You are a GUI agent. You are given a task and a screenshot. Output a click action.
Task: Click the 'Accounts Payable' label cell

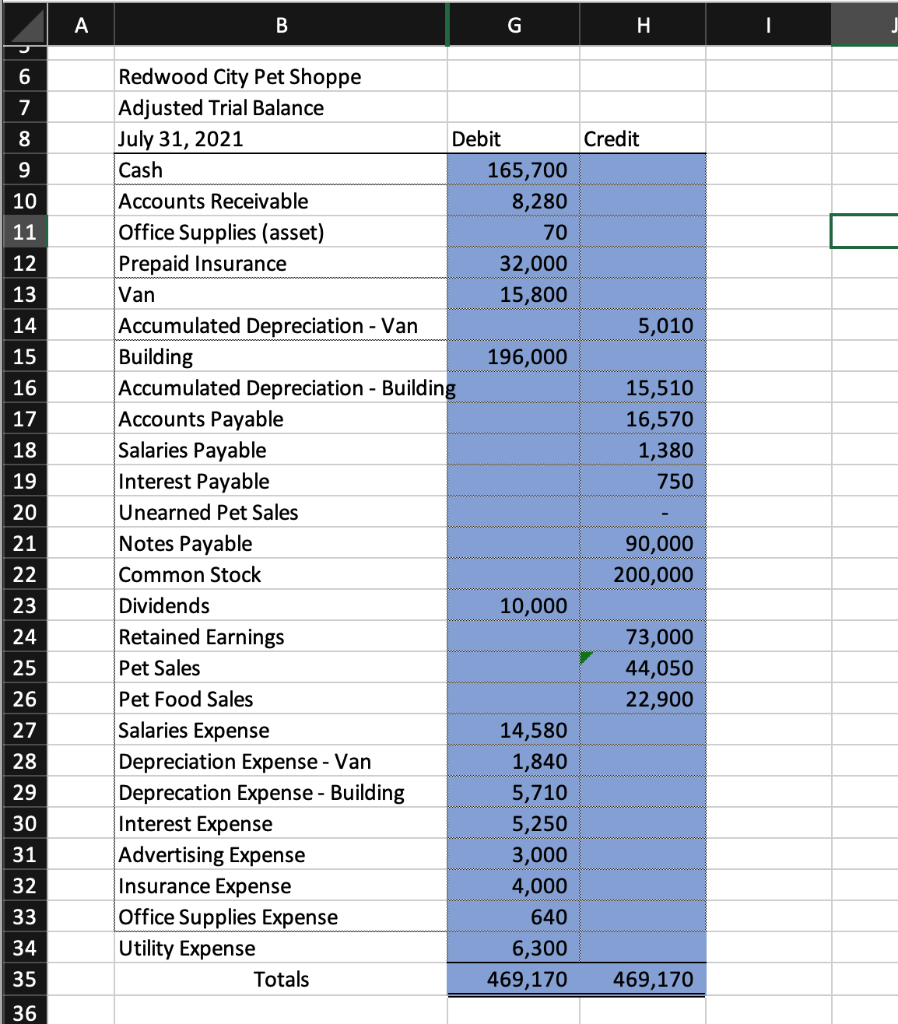tap(281, 419)
